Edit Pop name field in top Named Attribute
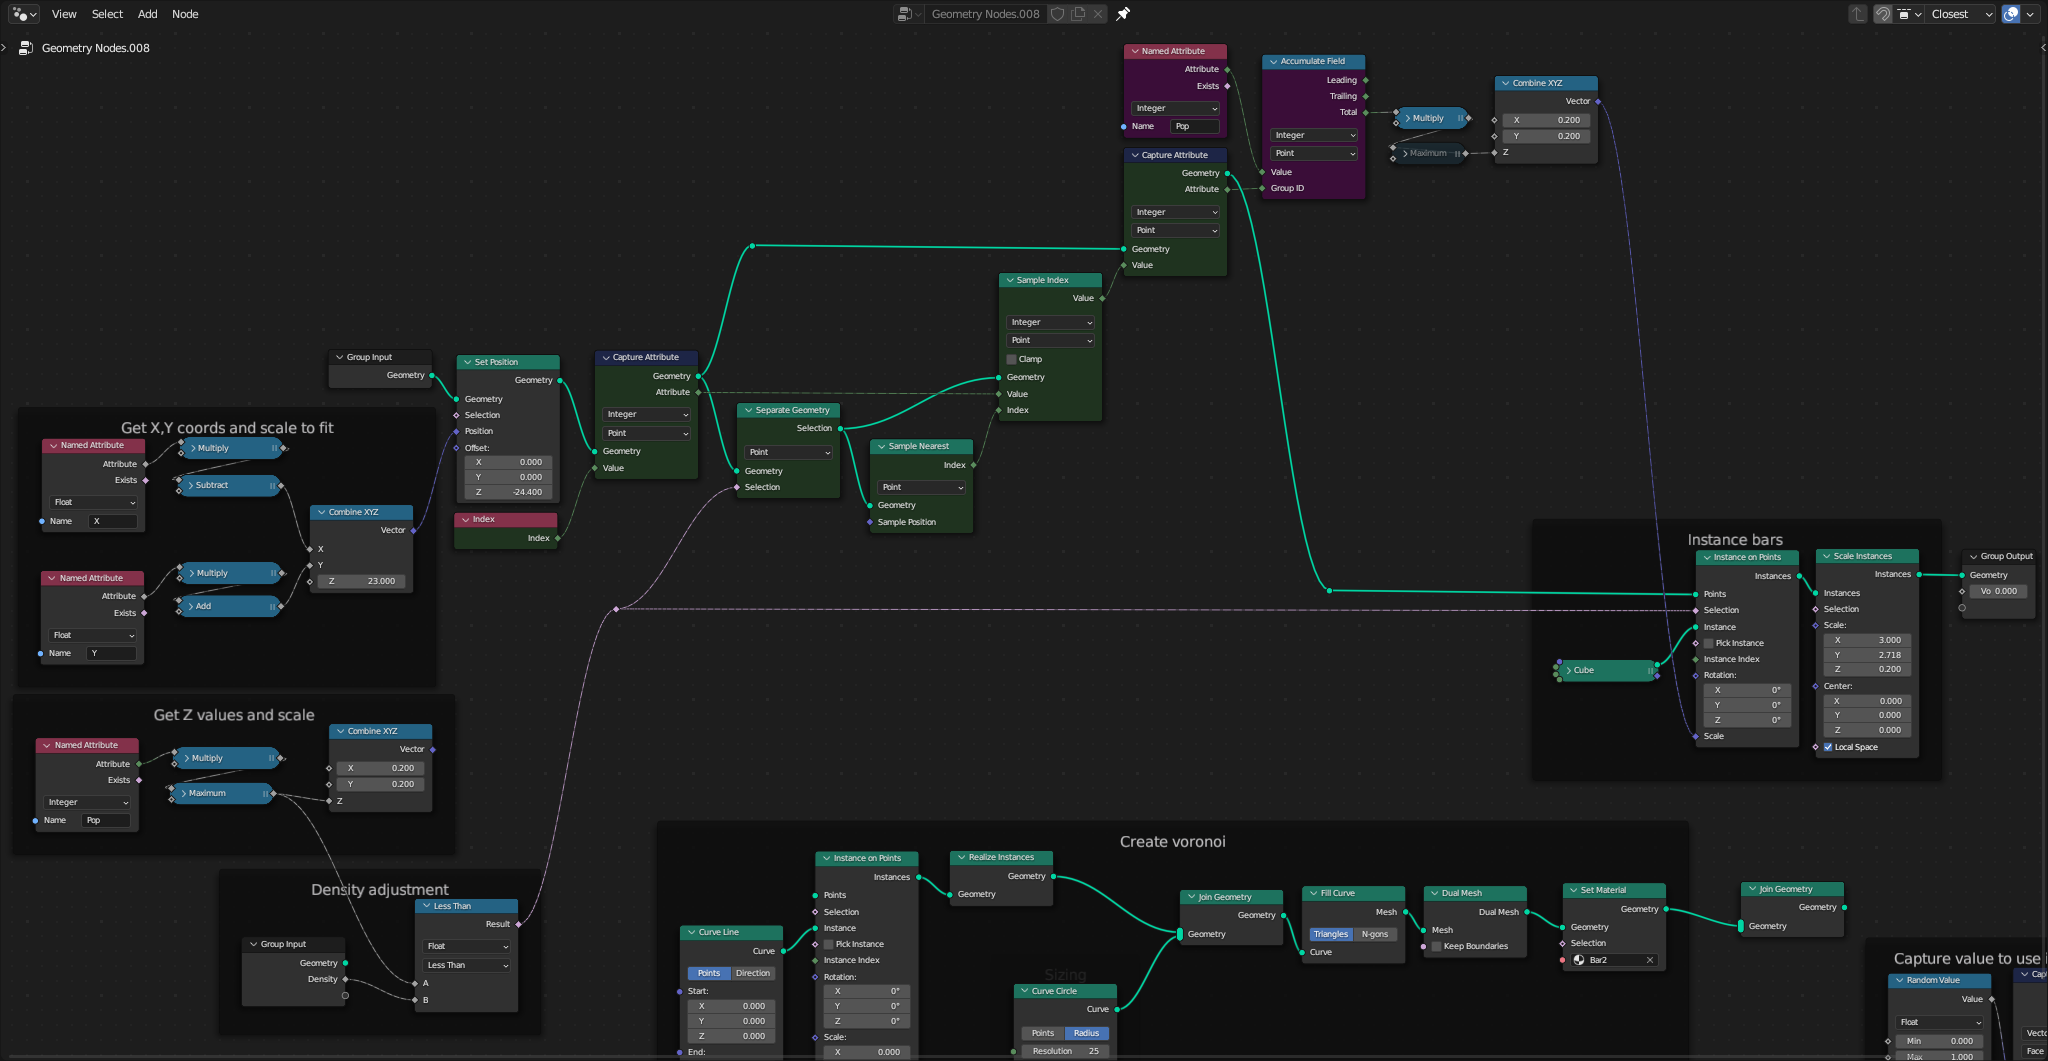Viewport: 2048px width, 1061px height. tap(1195, 126)
